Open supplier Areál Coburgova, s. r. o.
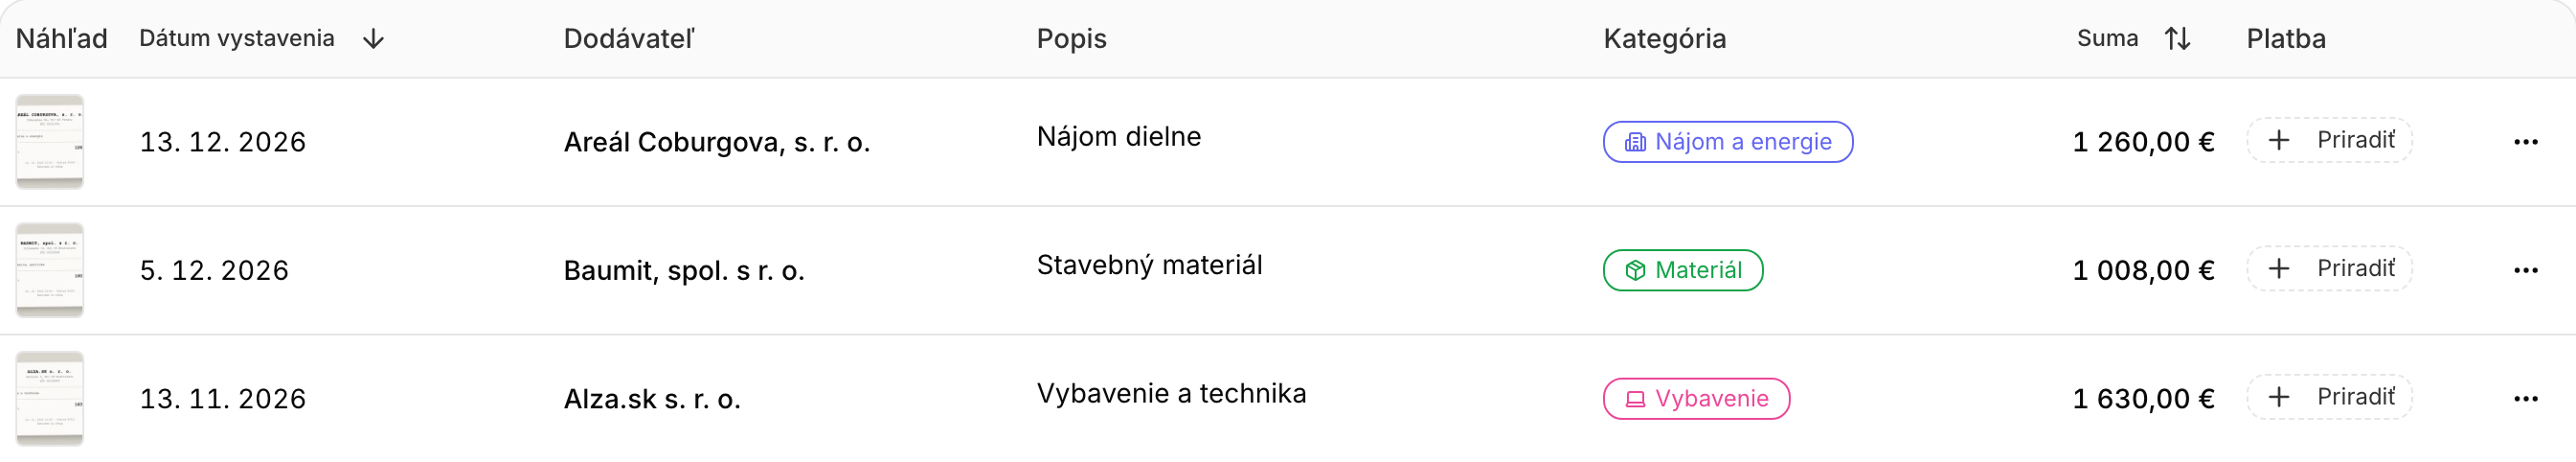 point(717,142)
